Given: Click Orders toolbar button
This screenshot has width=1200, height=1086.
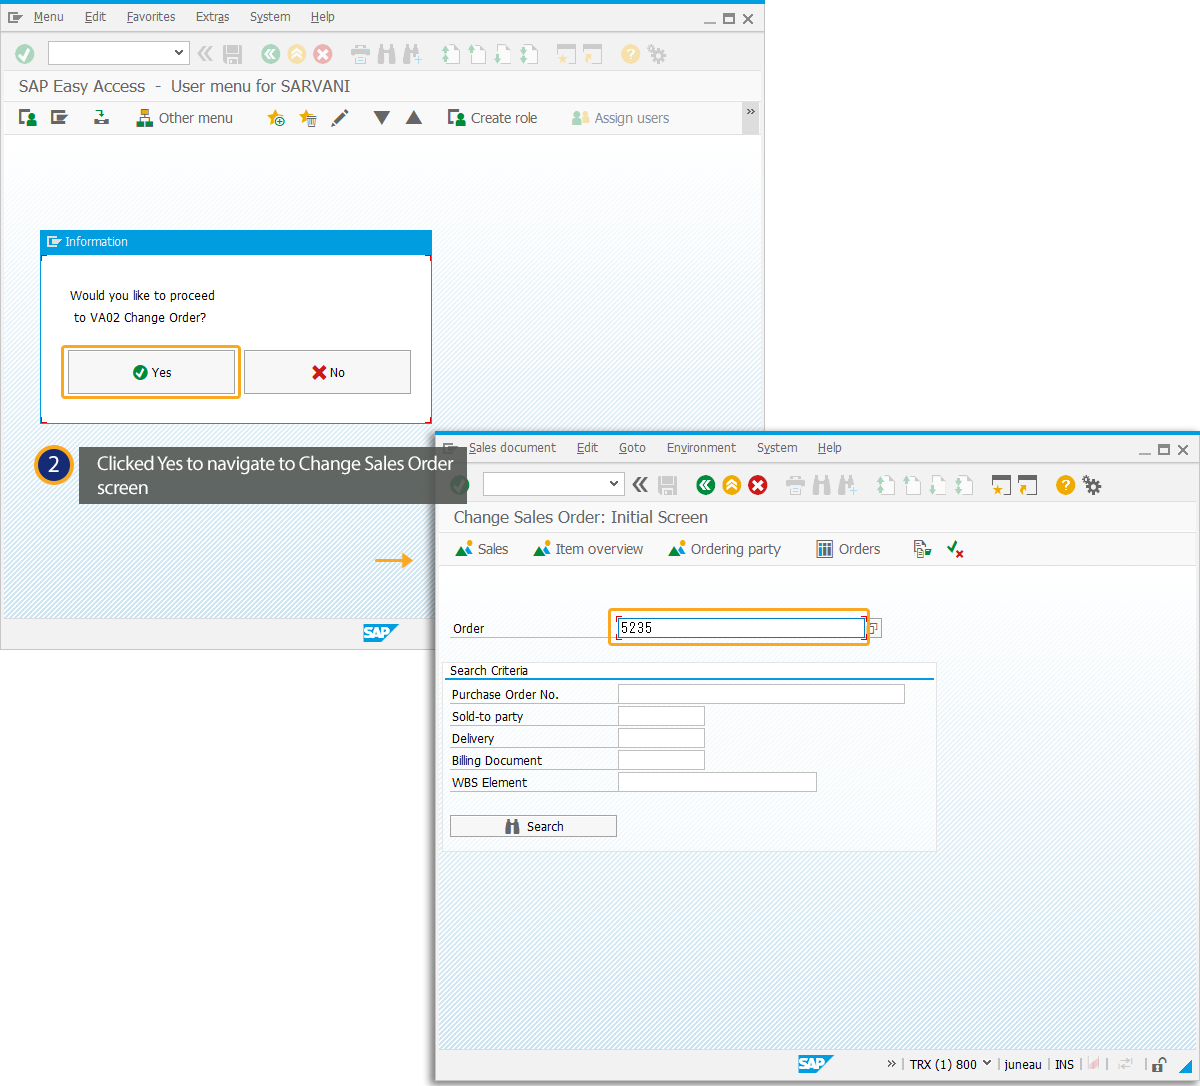Looking at the screenshot, I should 848,549.
